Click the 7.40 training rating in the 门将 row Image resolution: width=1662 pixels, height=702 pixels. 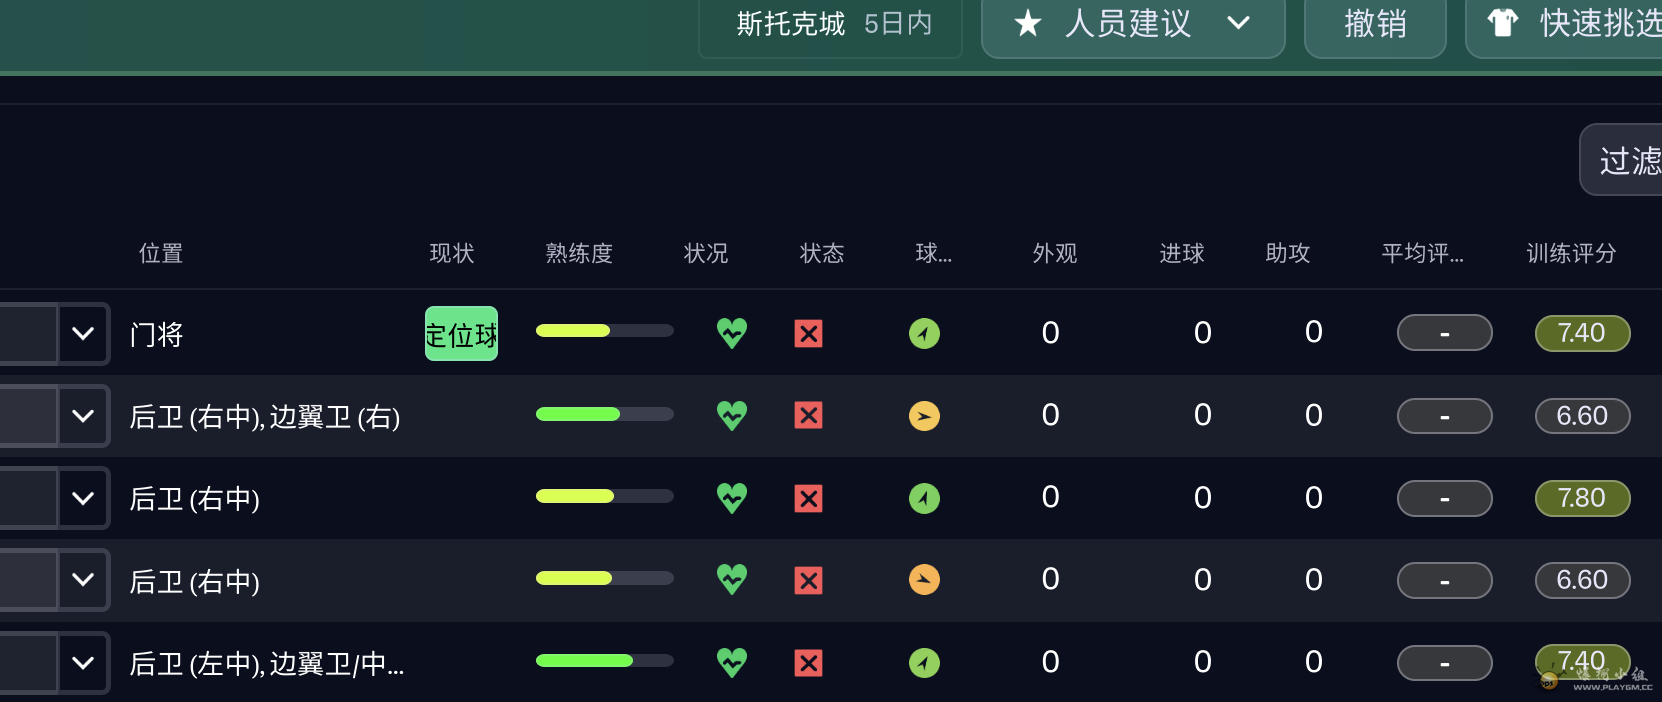pyautogui.click(x=1582, y=333)
